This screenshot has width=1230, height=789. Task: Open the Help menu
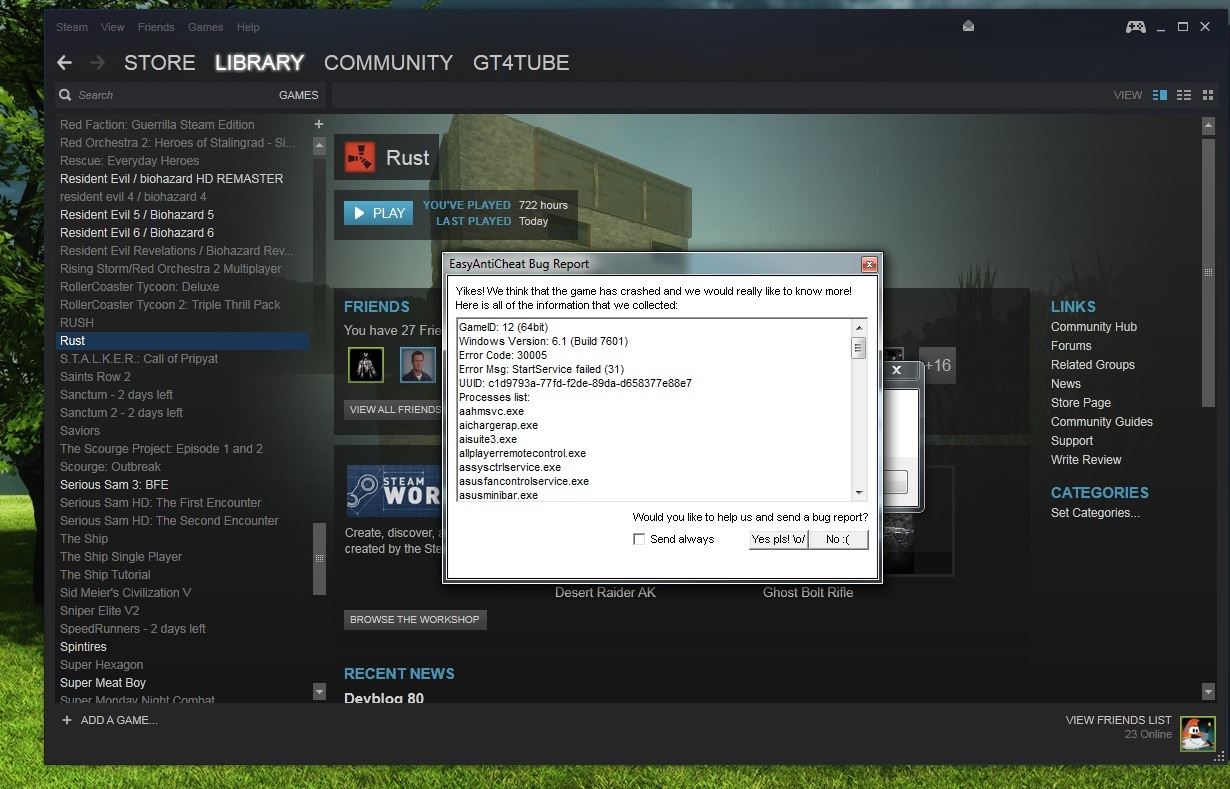coord(248,27)
